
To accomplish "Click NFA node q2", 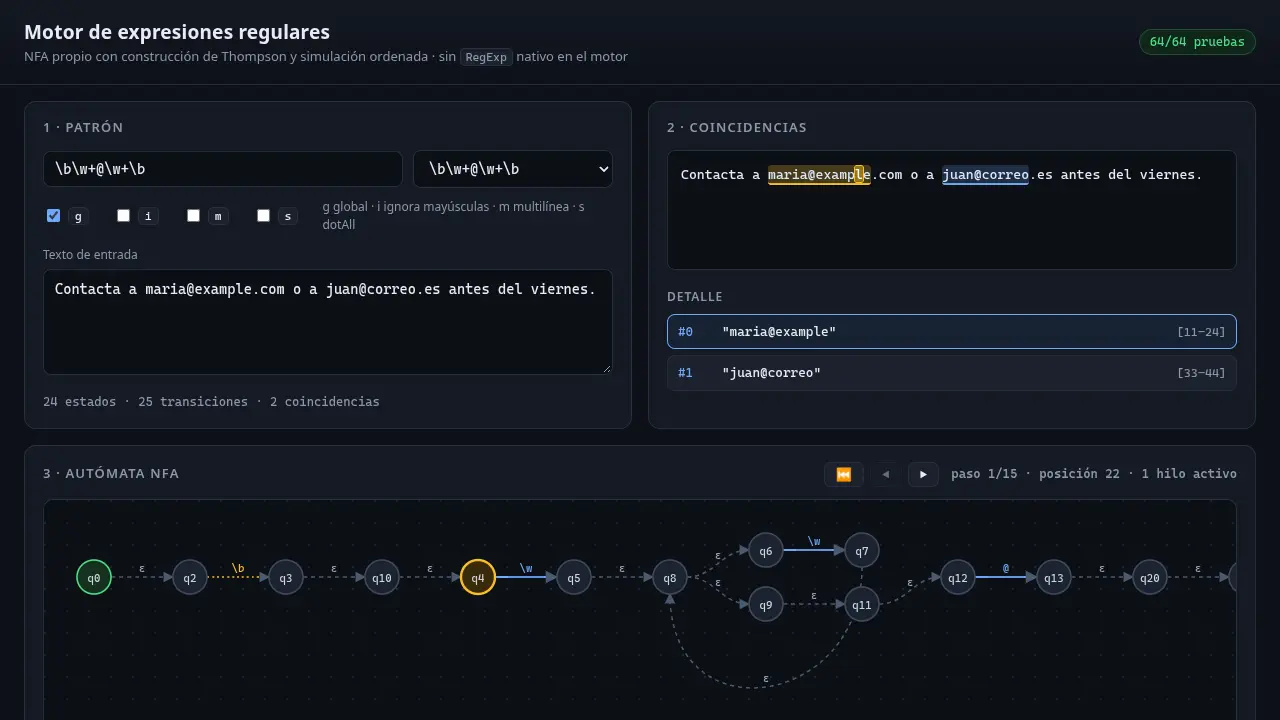I will pos(190,578).
